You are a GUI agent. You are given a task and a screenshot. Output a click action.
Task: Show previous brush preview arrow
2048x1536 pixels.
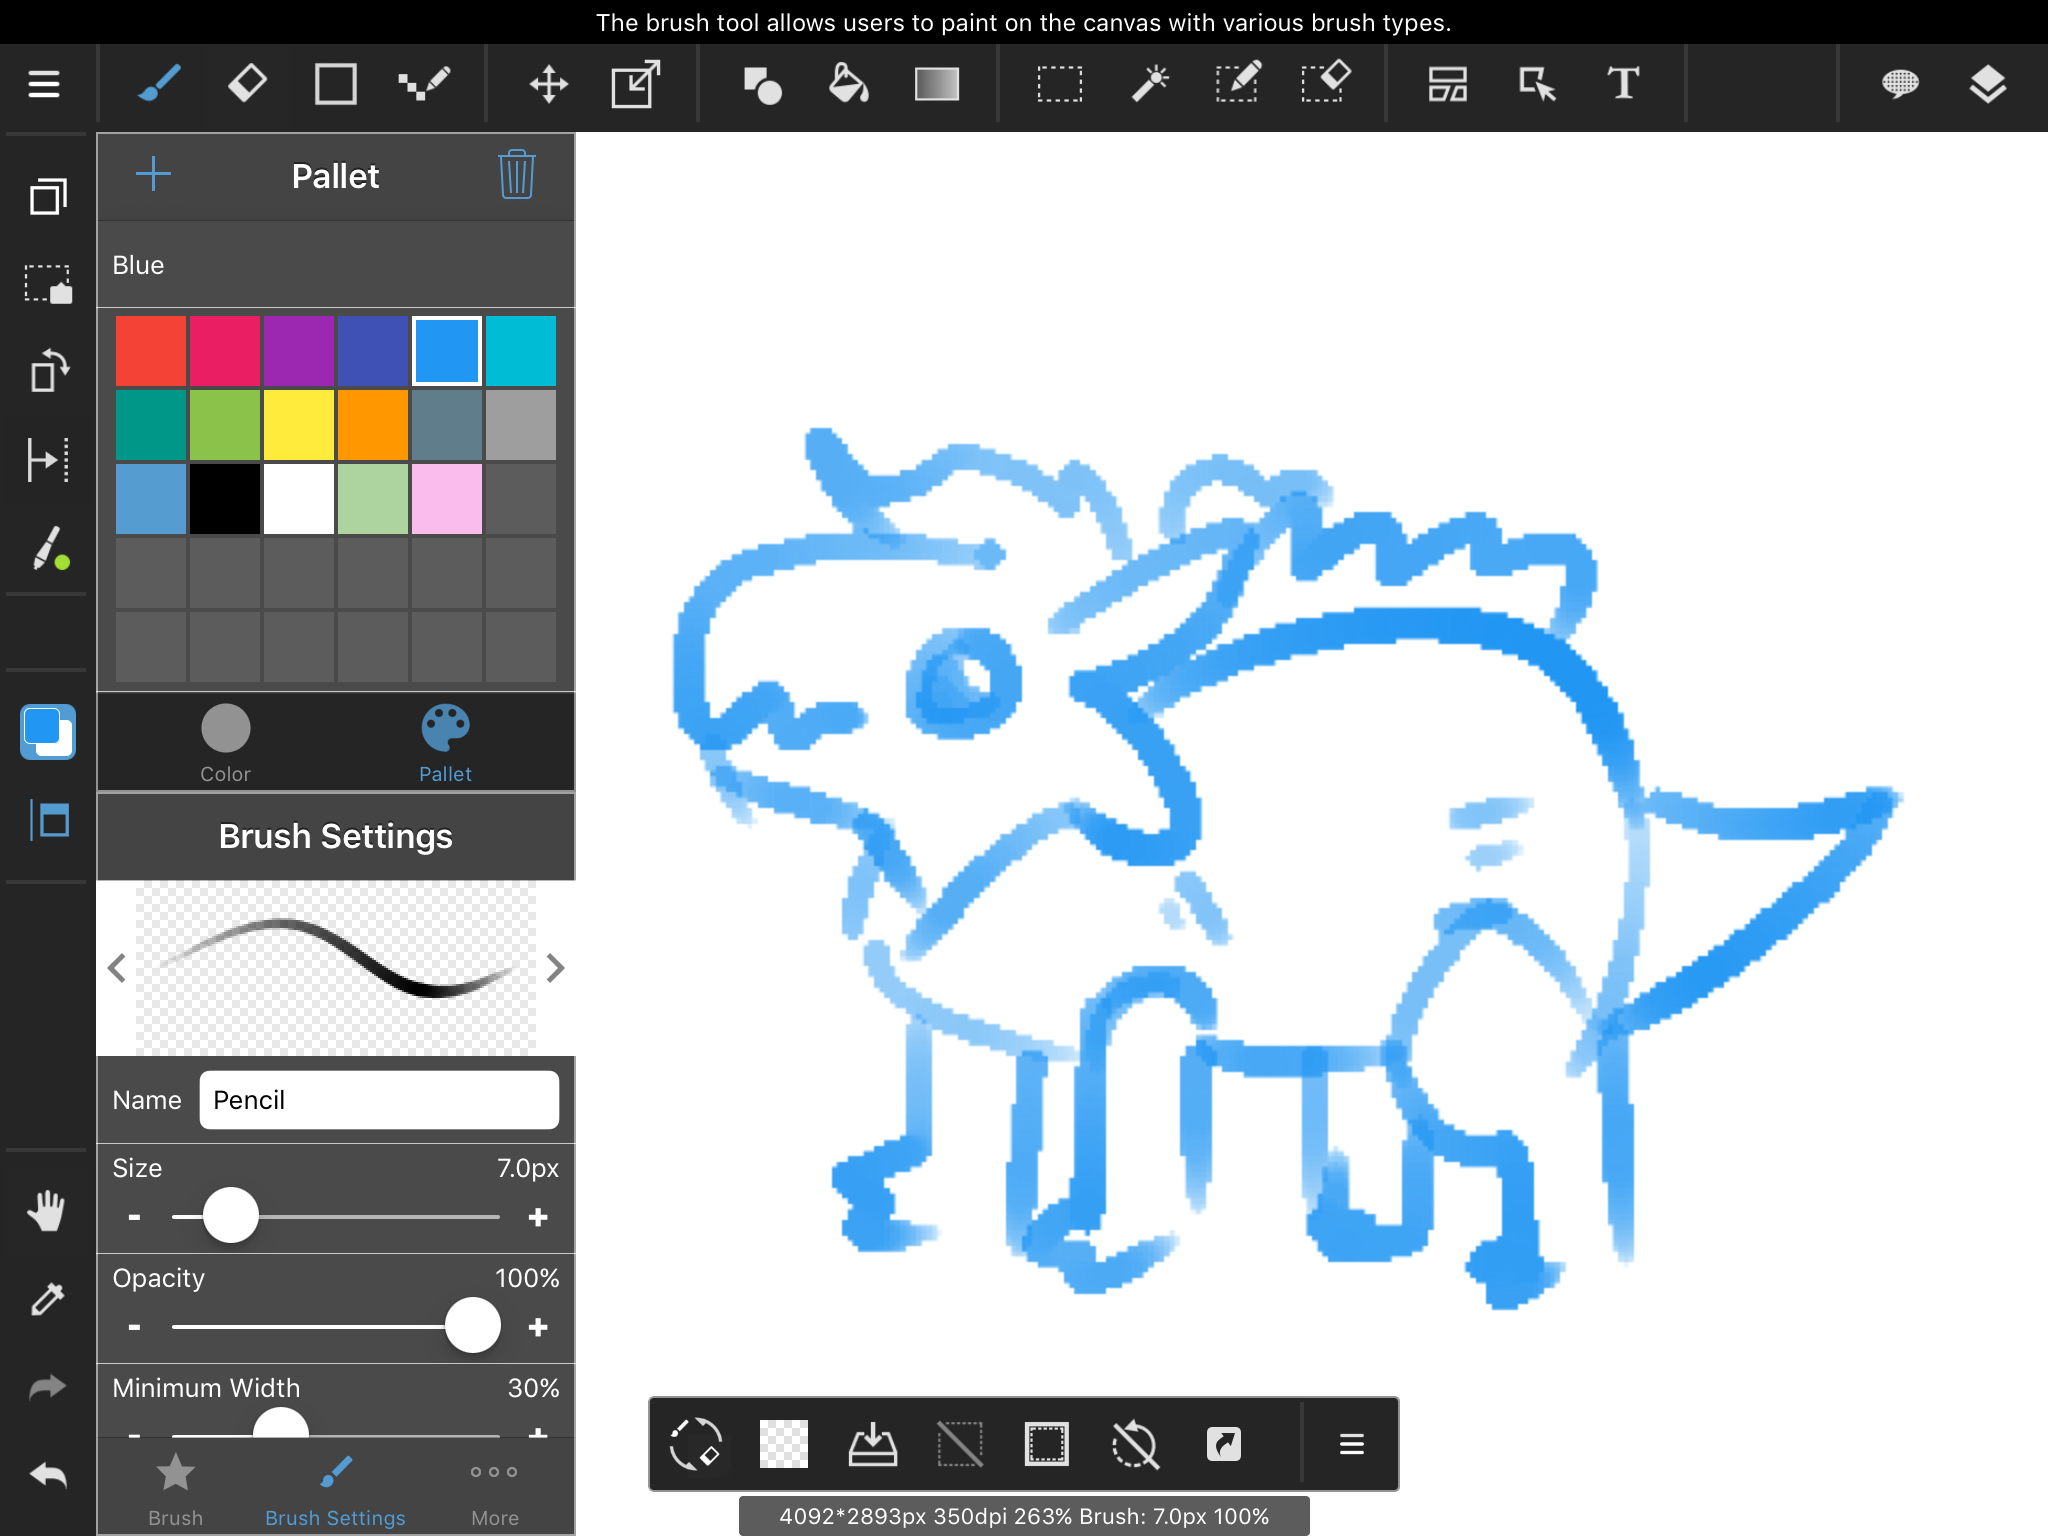click(117, 968)
